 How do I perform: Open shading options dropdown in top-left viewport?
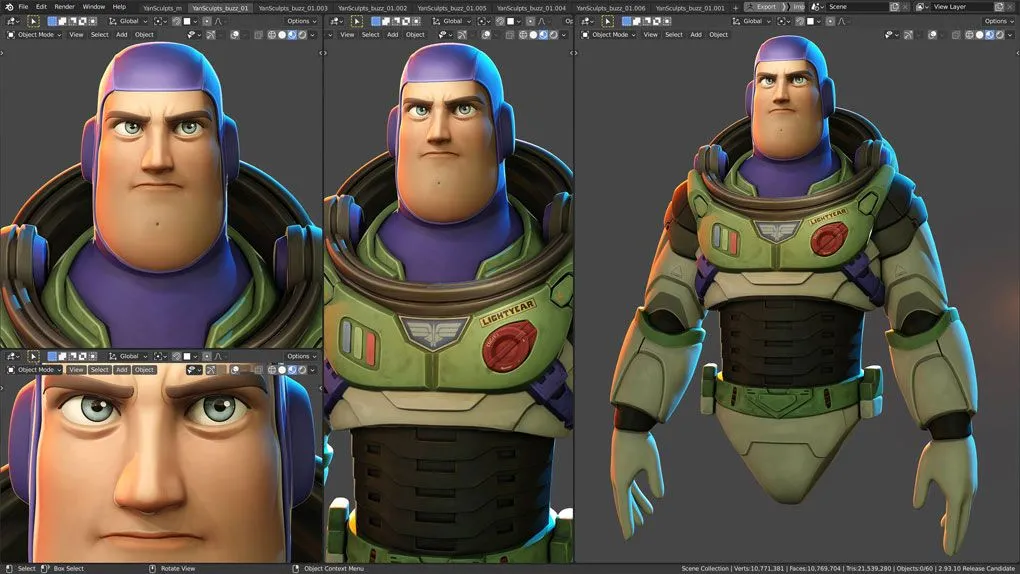coord(313,34)
